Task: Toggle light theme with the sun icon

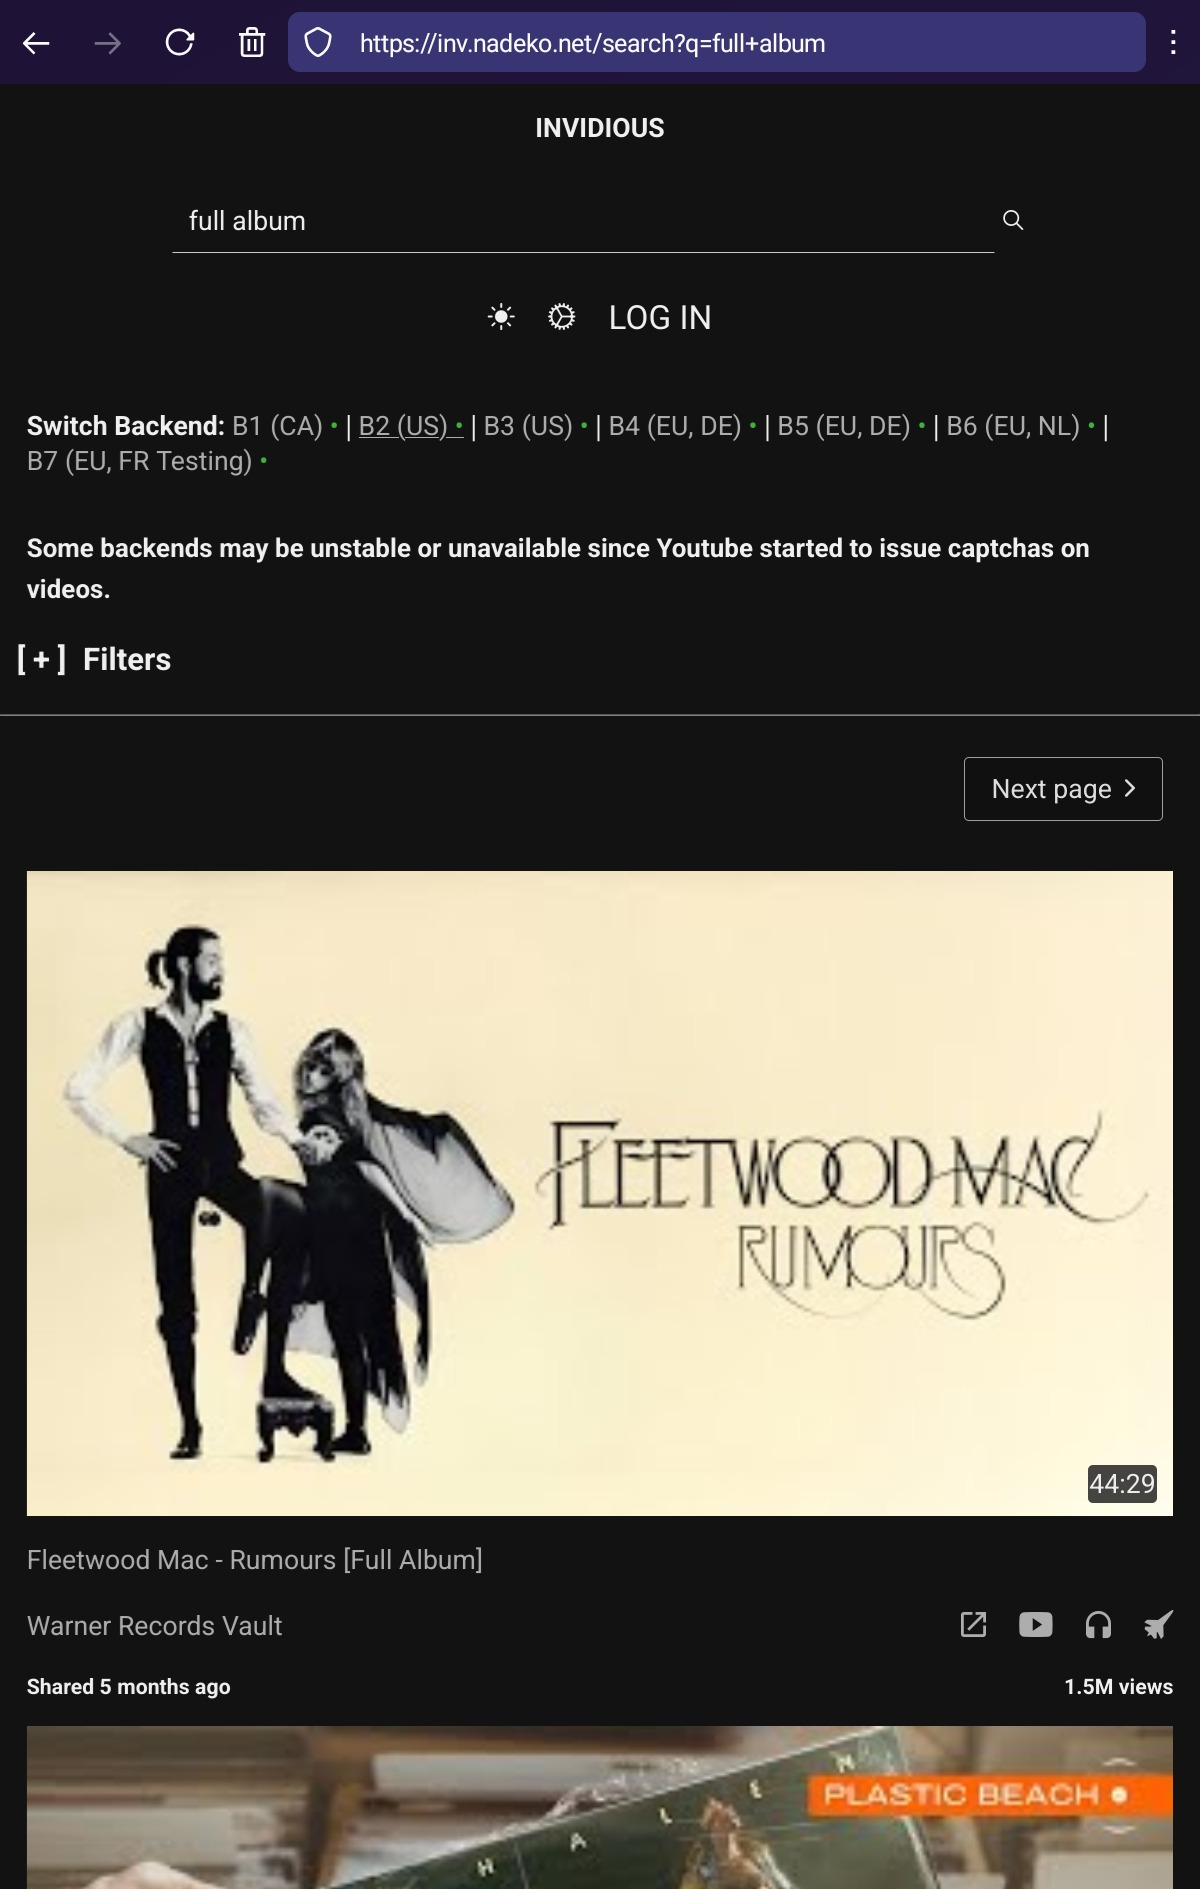Action: point(501,317)
